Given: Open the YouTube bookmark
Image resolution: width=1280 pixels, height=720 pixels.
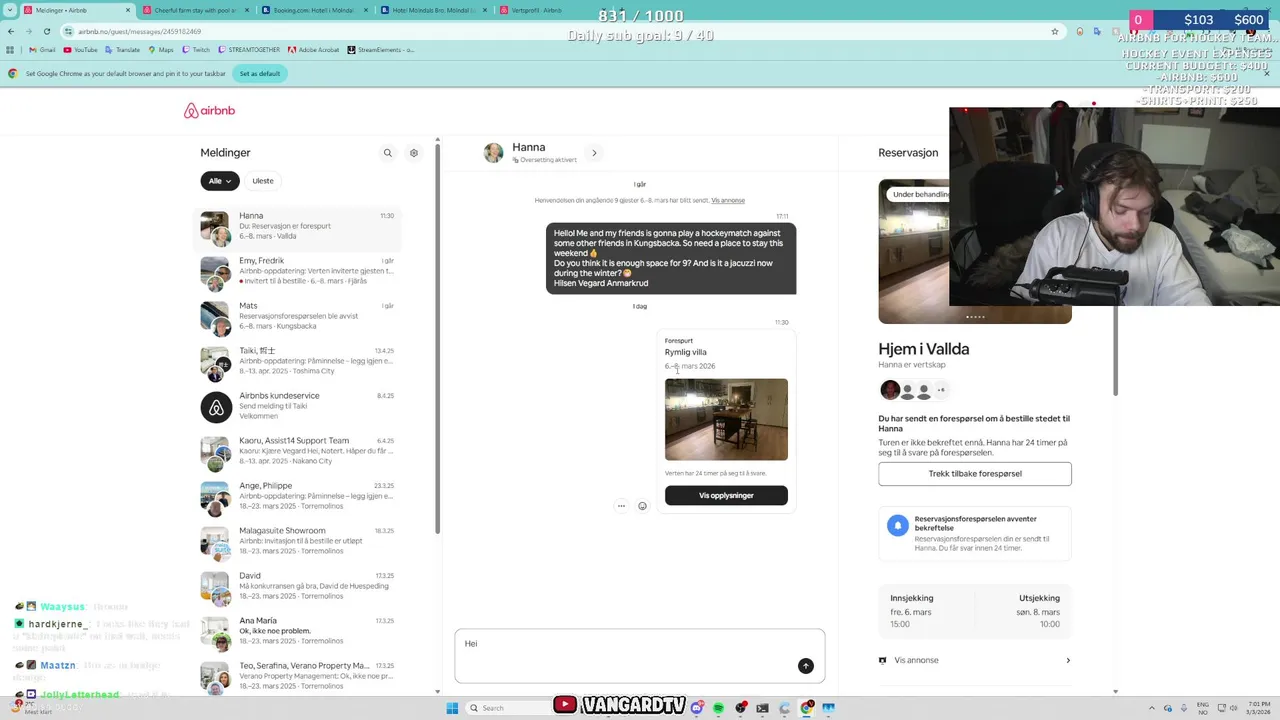Looking at the screenshot, I should pyautogui.click(x=81, y=50).
